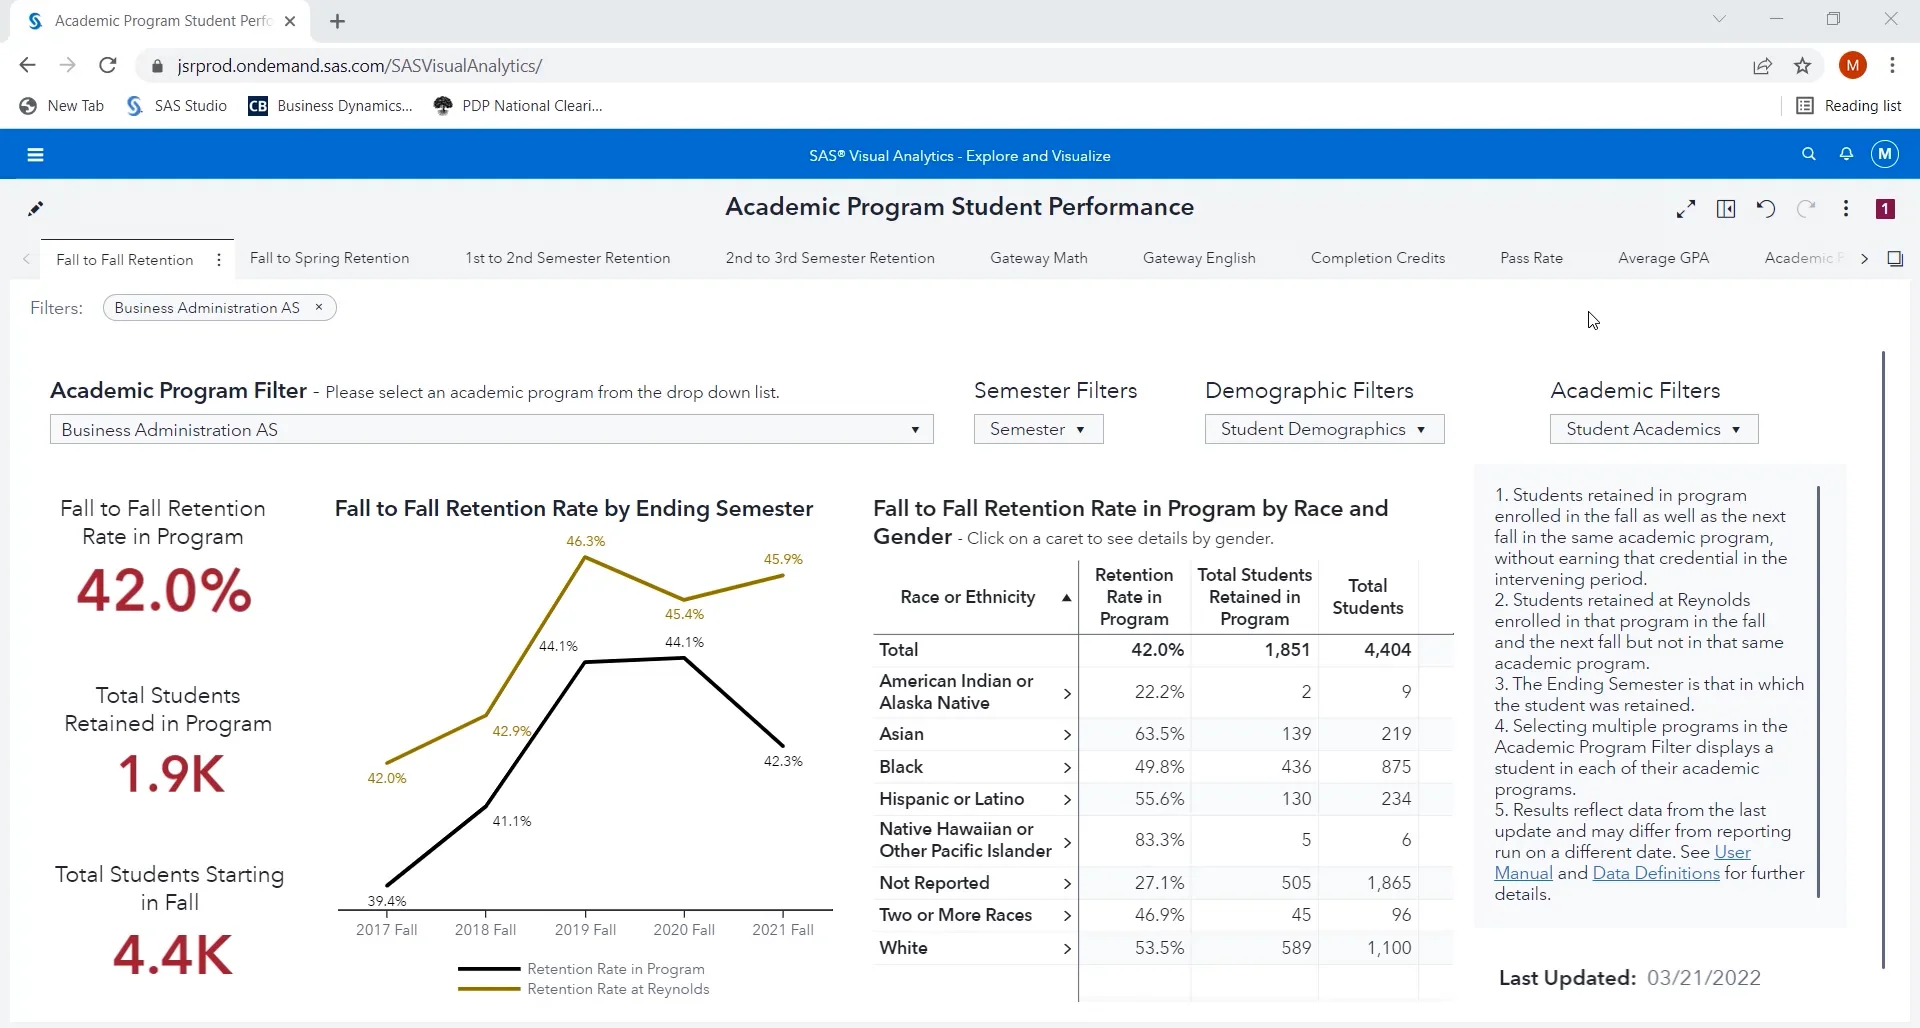Screen dimensions: 1920x1028
Task: Open the Average GPA tab
Action: tap(1663, 258)
